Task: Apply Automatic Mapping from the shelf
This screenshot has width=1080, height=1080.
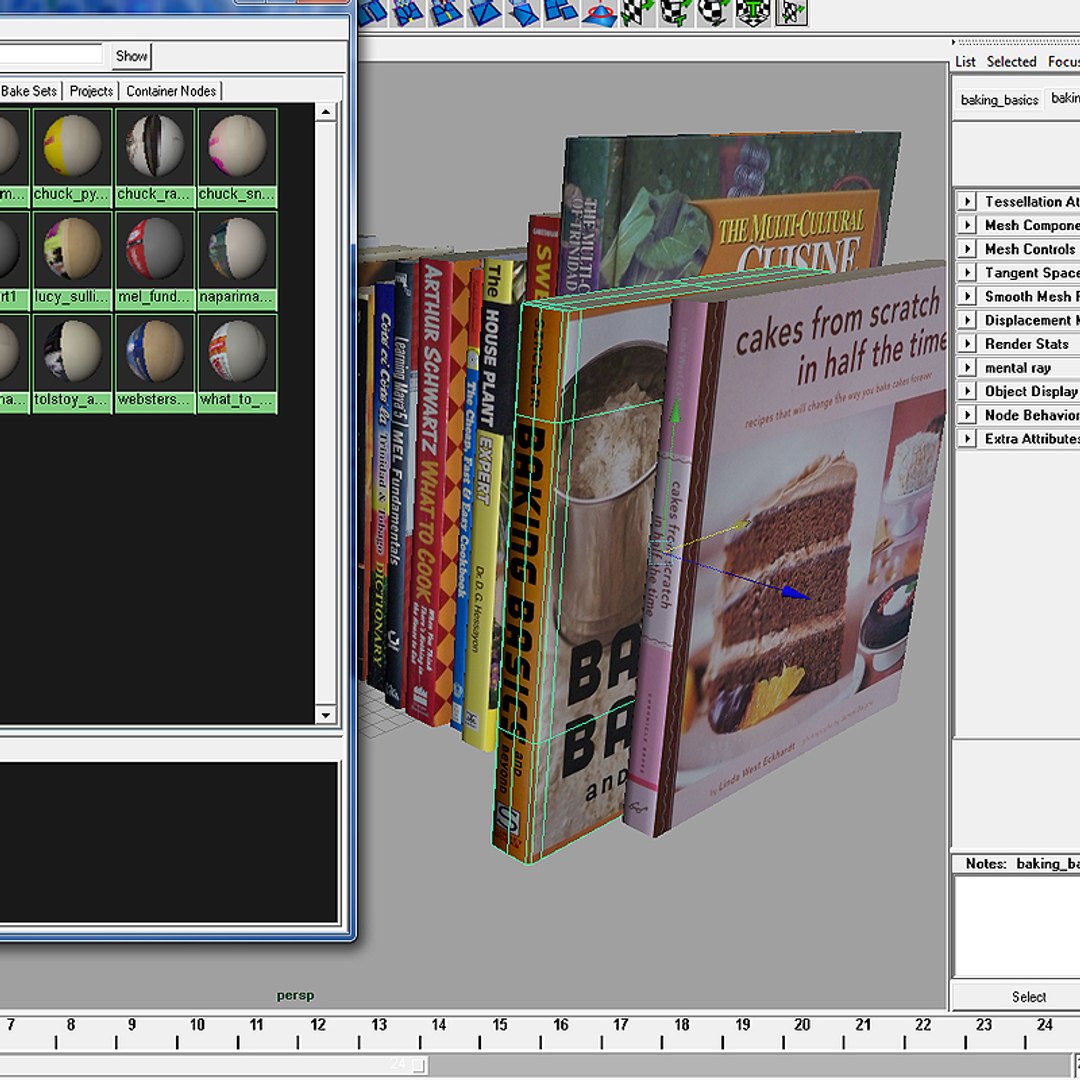Action: pos(752,13)
